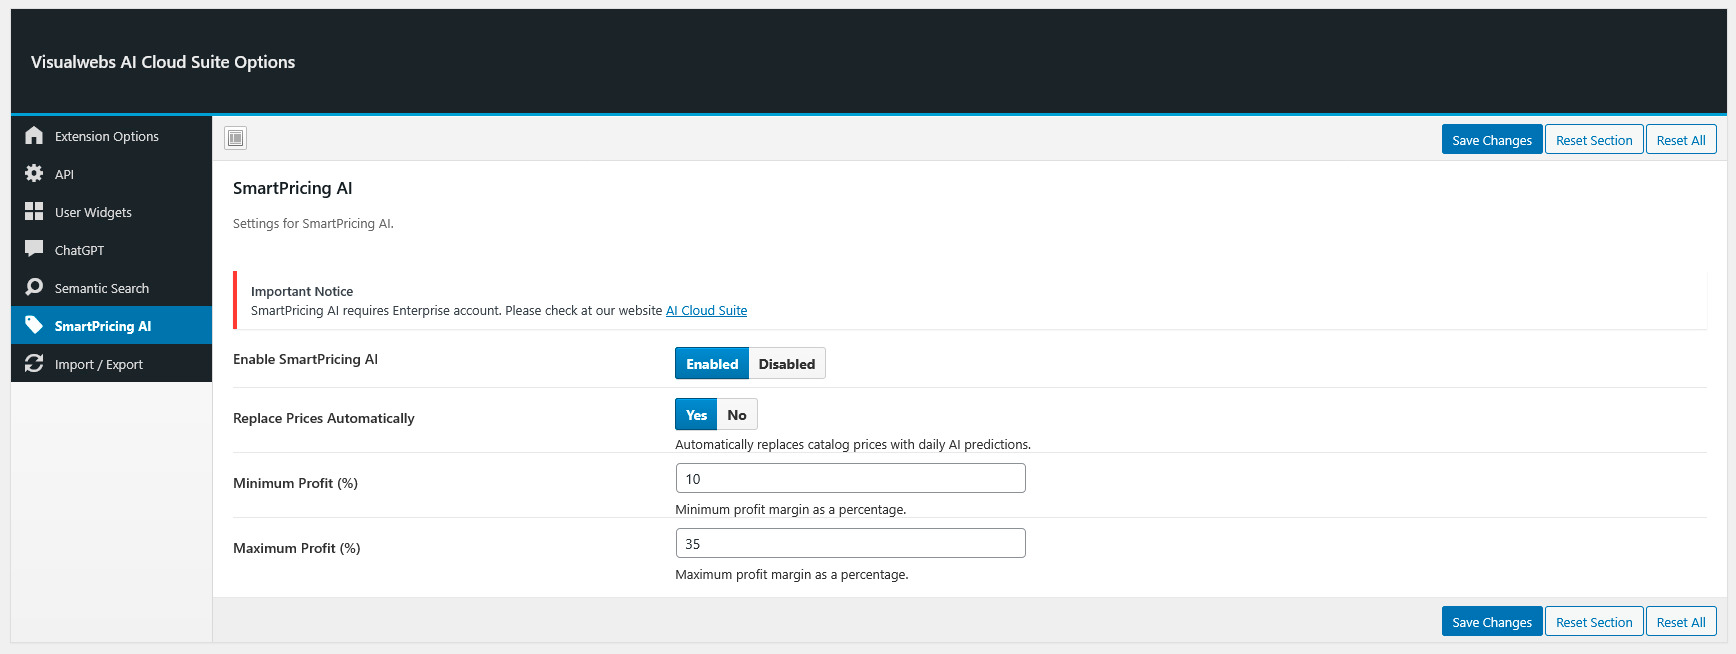Click the Important Notice title text
Image resolution: width=1736 pixels, height=654 pixels.
(302, 292)
